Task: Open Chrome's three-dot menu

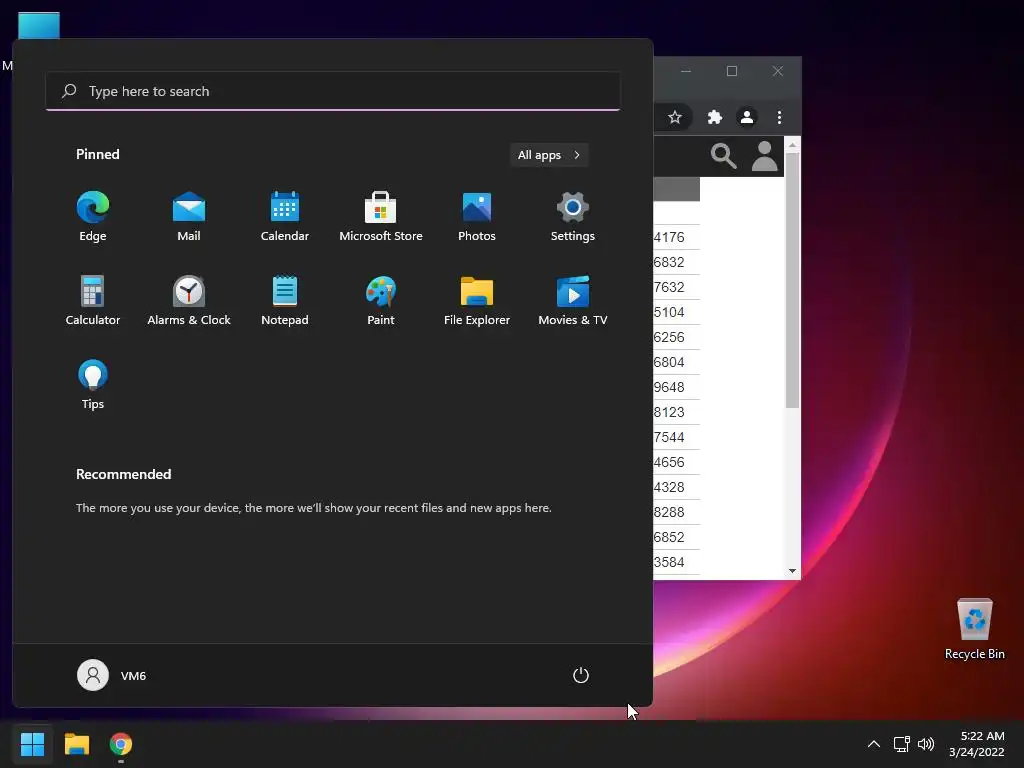Action: click(779, 118)
